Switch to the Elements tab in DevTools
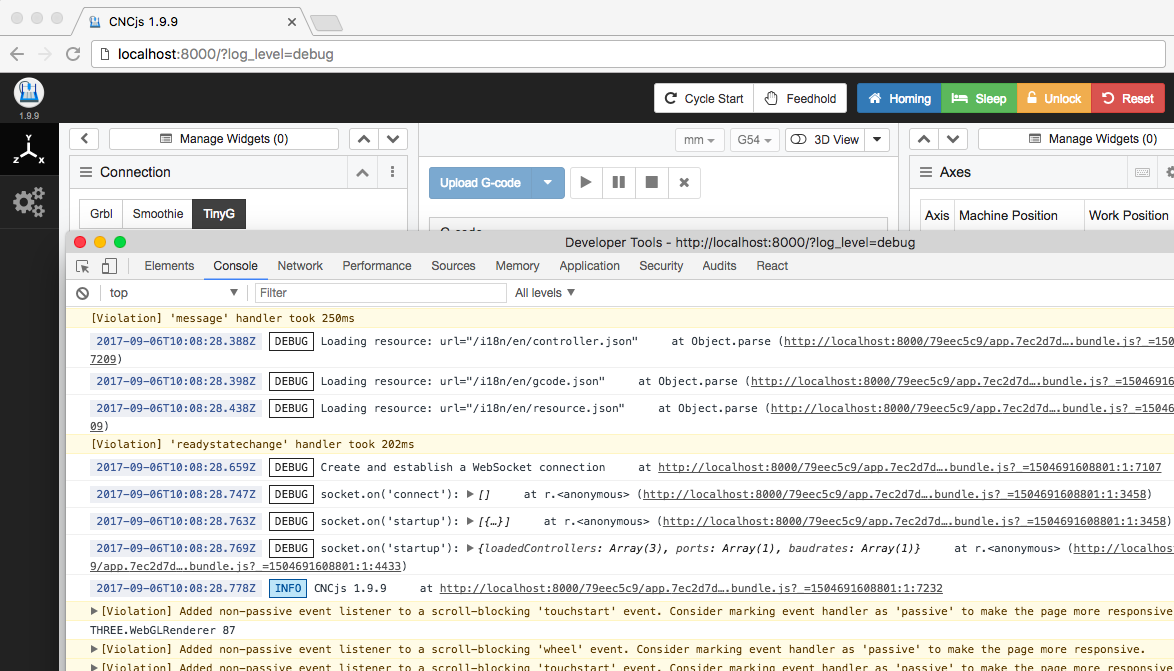1174x671 pixels. [x=169, y=266]
